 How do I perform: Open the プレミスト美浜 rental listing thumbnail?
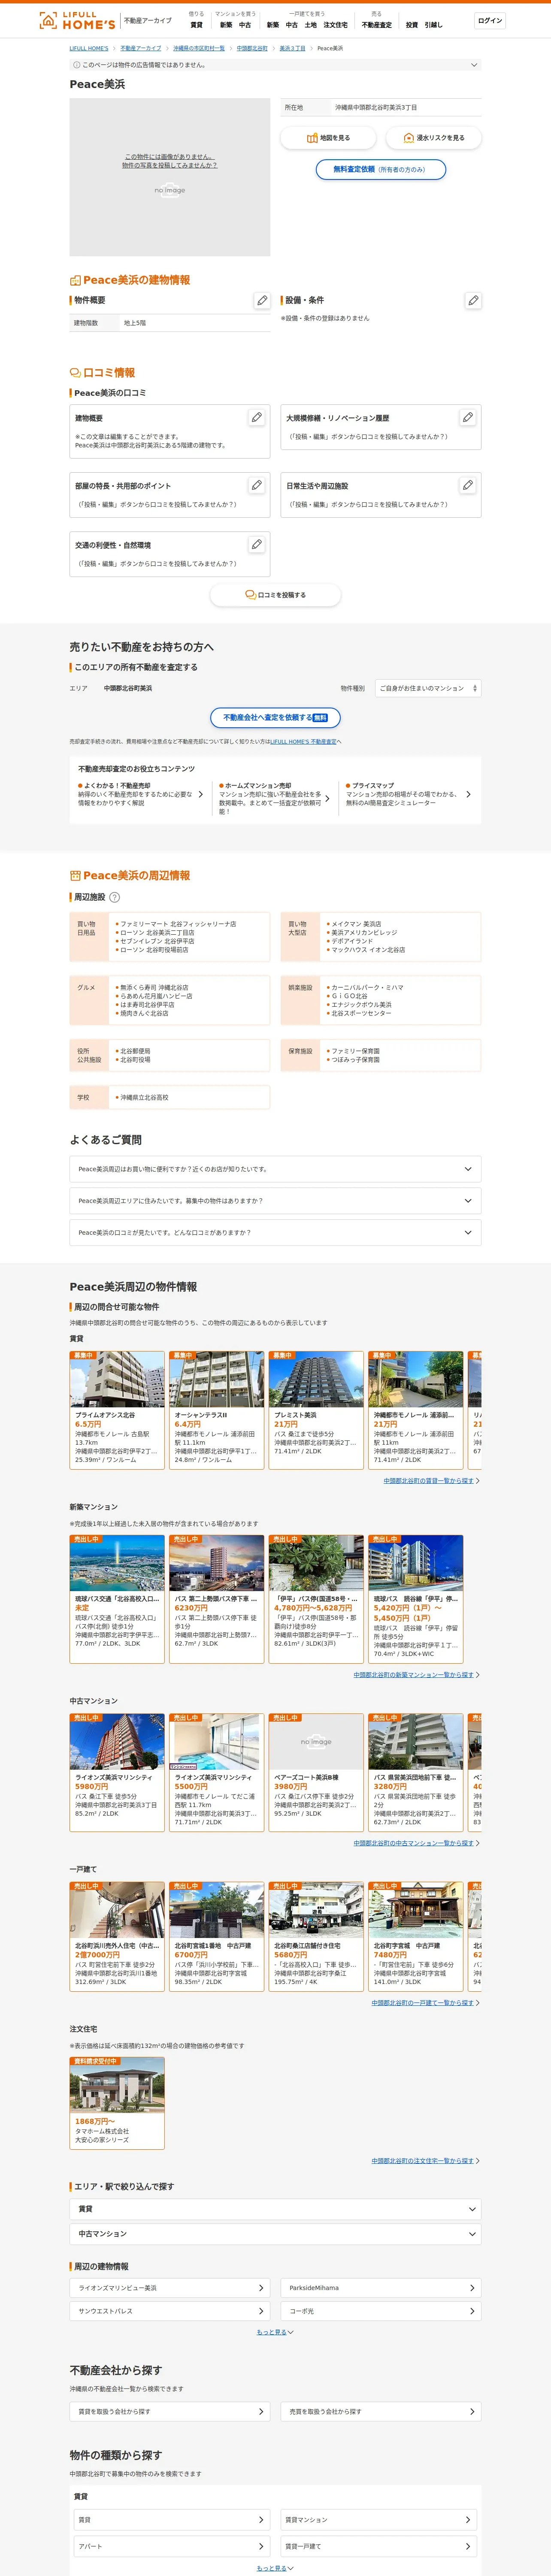(x=316, y=1380)
